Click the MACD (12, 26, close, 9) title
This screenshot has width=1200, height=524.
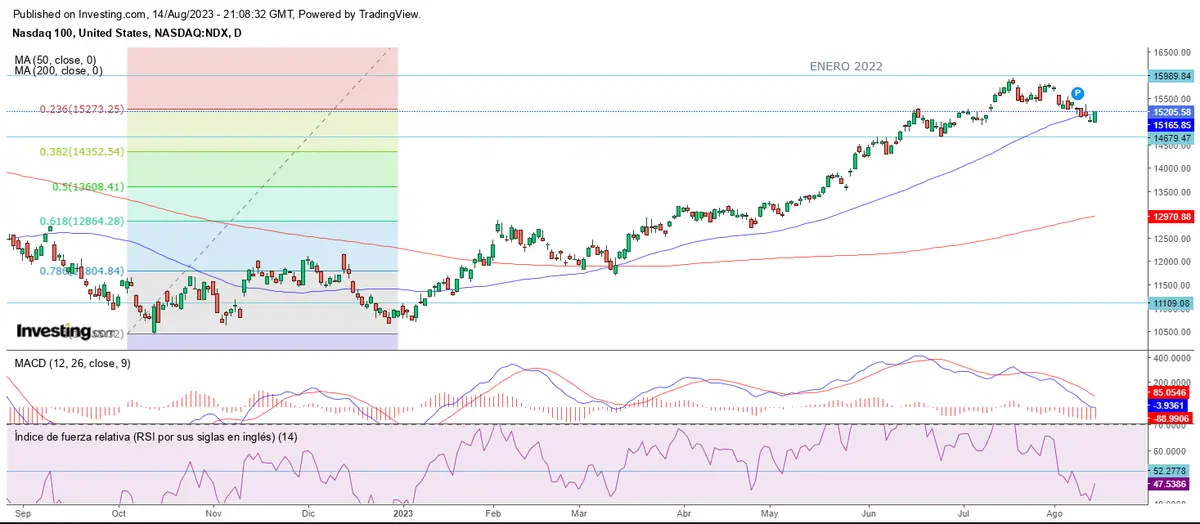(71, 362)
